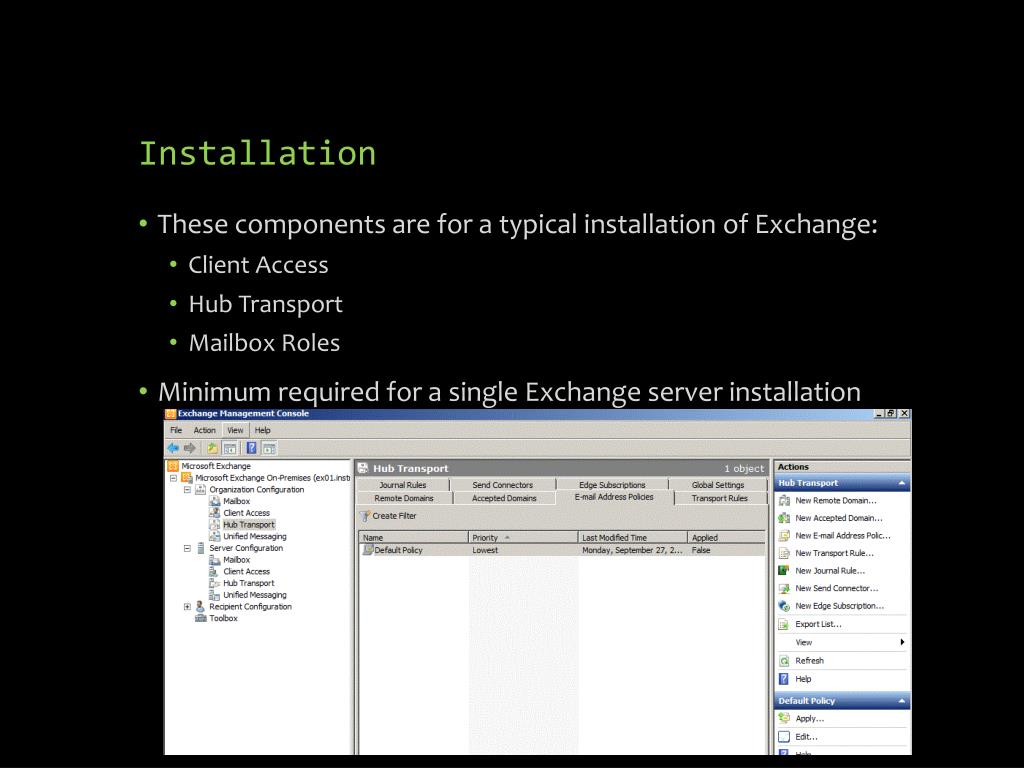Switch to the E-mail Address Policies tab
The height and width of the screenshot is (768, 1024).
[614, 497]
